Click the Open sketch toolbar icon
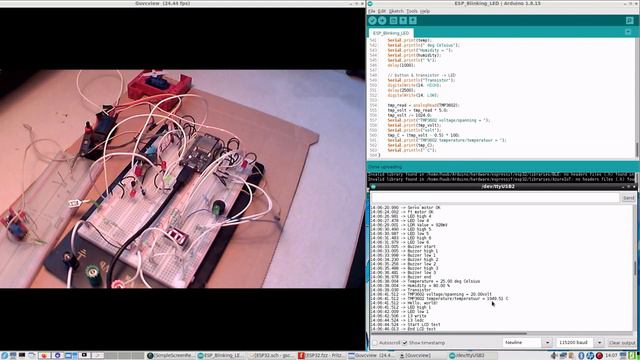The image size is (640, 360). tap(403, 20)
